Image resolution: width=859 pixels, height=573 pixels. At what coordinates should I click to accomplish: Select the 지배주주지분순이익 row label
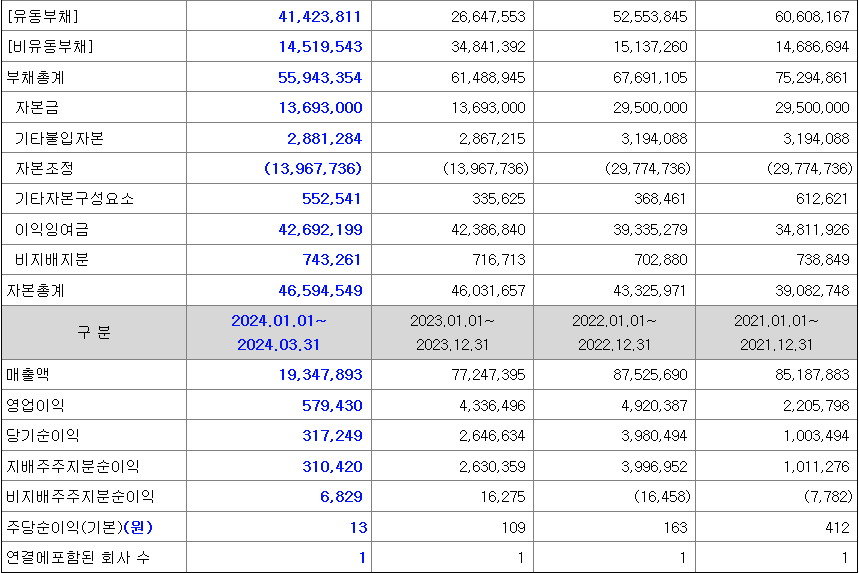click(x=73, y=466)
